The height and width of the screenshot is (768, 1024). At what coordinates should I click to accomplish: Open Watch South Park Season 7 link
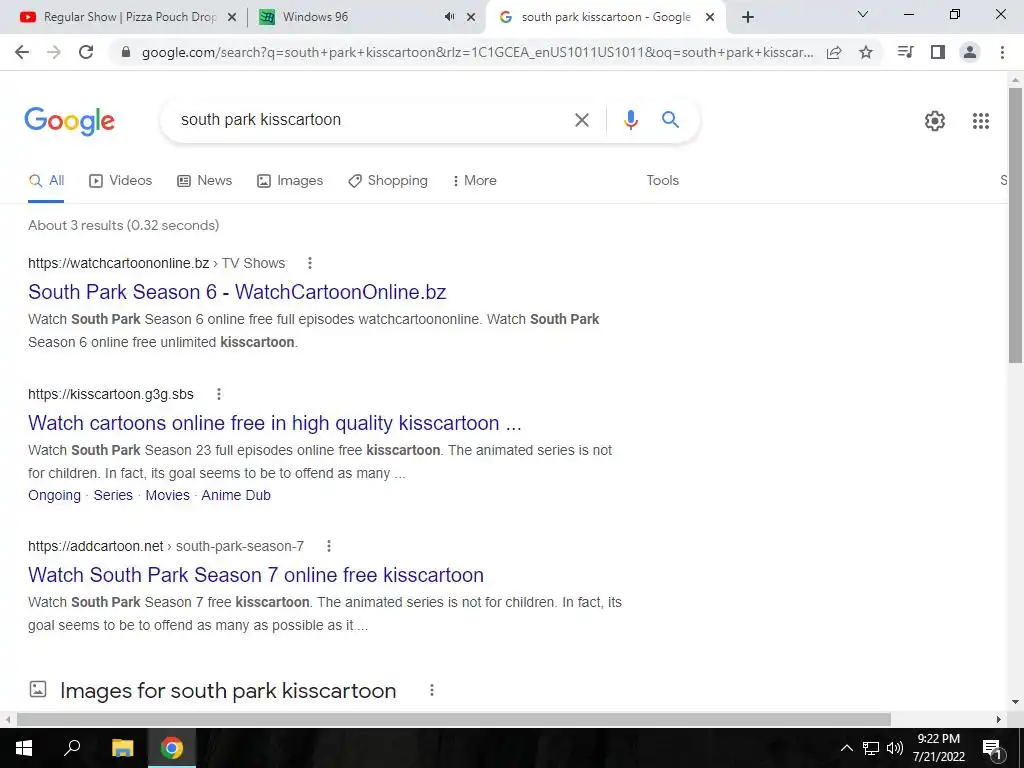click(256, 575)
